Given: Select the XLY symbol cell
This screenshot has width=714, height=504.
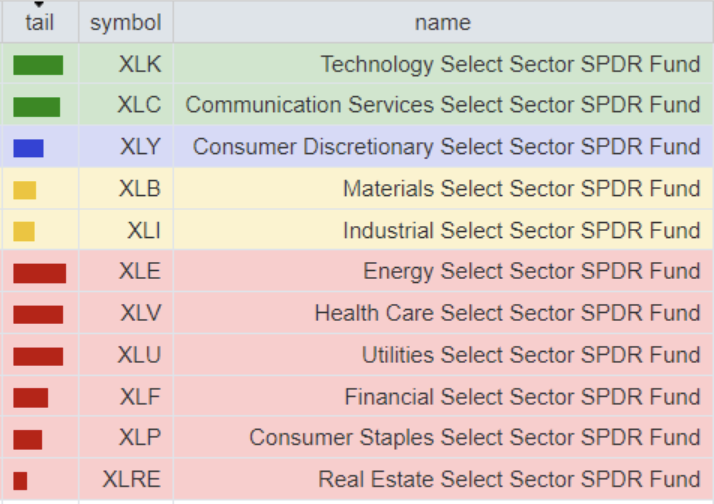Looking at the screenshot, I should 140,147.
